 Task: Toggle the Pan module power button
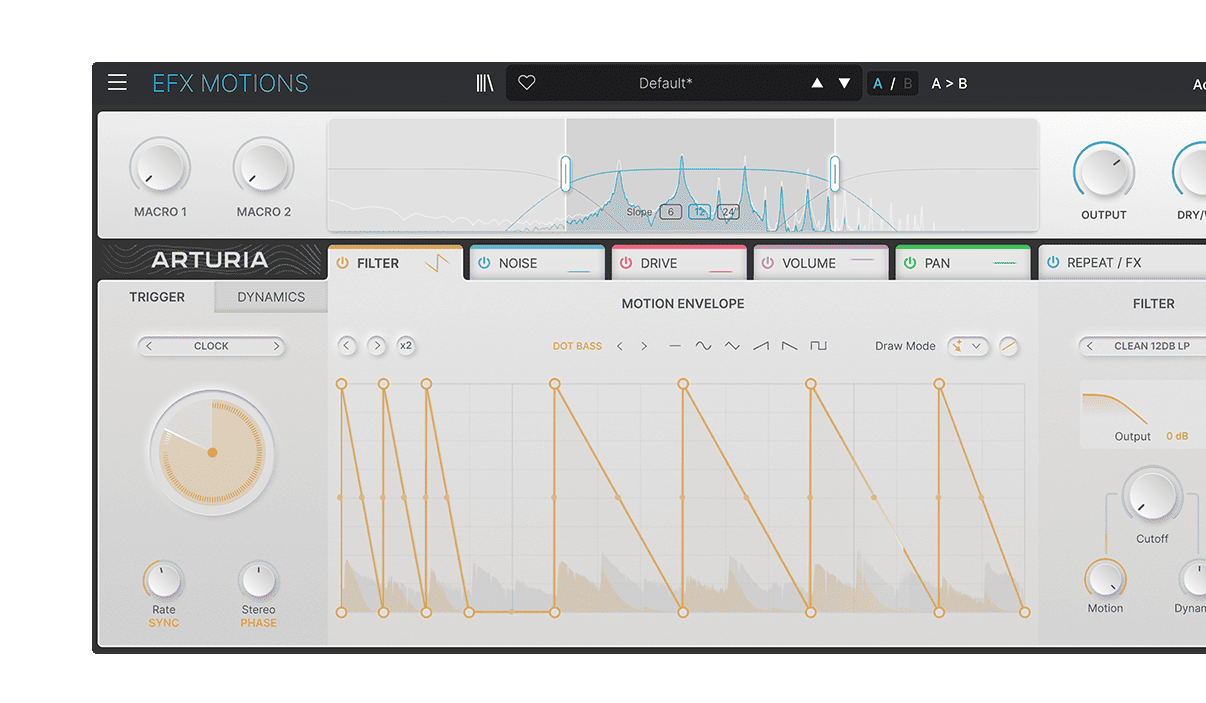[910, 263]
